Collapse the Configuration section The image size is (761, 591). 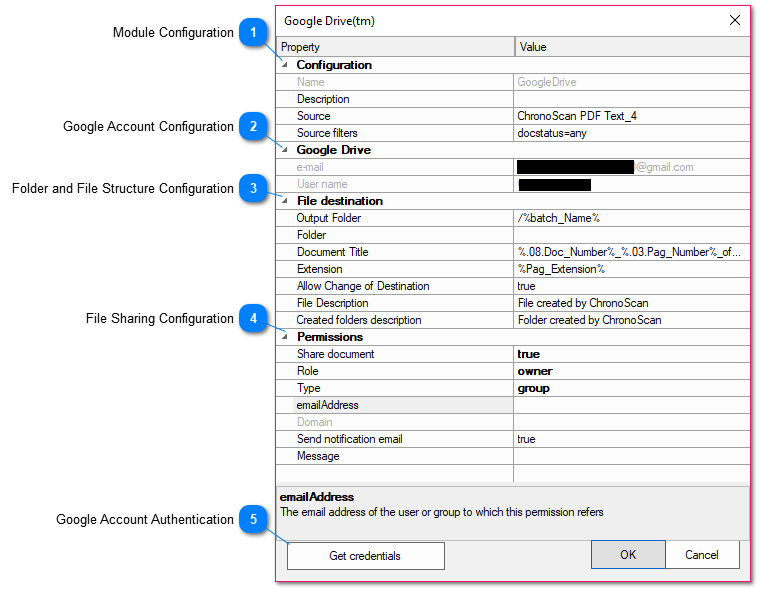[285, 65]
